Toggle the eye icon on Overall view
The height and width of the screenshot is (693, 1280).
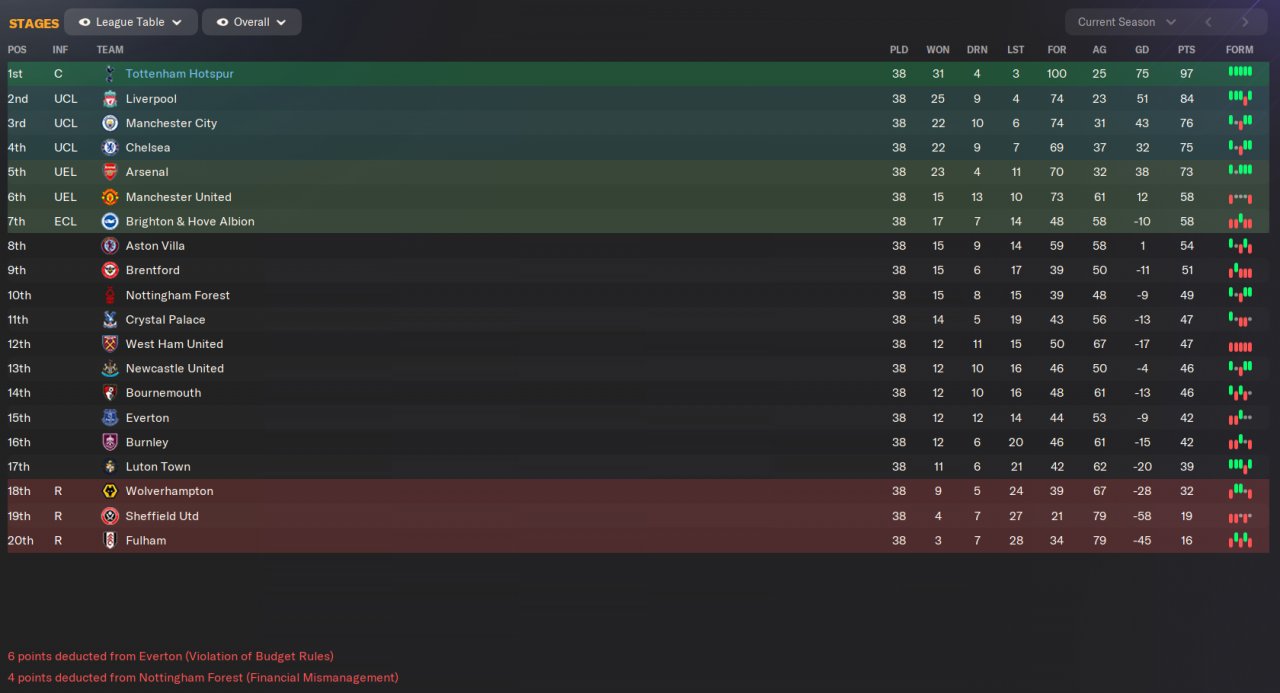tap(222, 22)
